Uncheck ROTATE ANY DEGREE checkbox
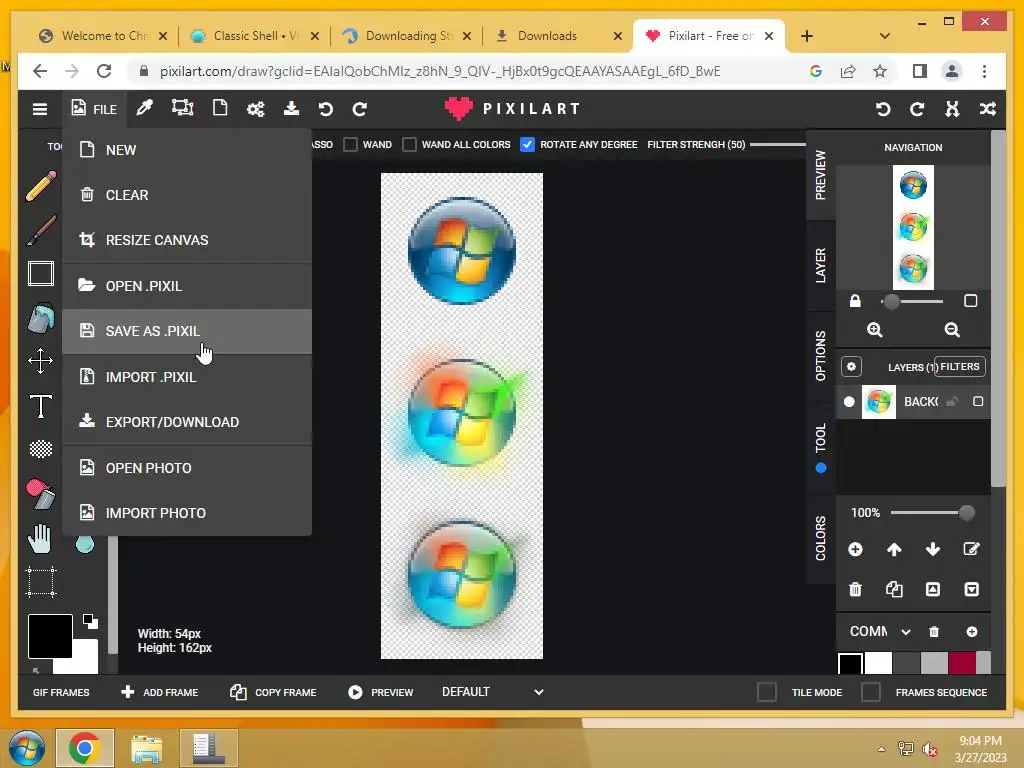 point(527,144)
